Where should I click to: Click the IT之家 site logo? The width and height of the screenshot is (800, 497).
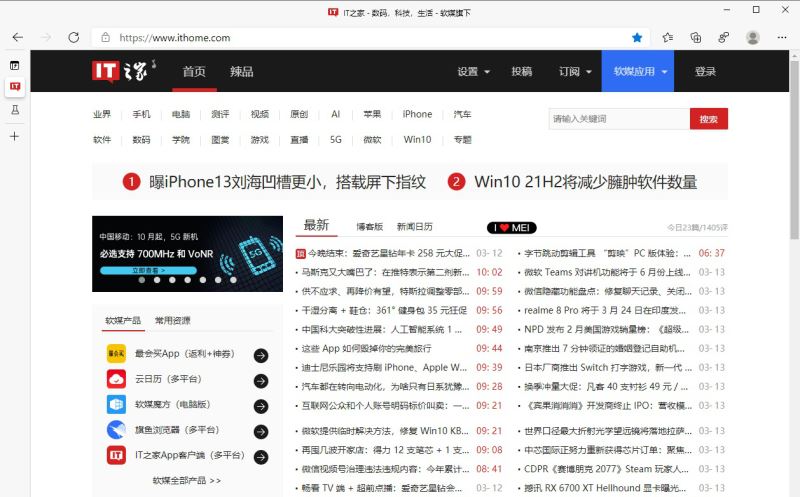pyautogui.click(x=124, y=71)
